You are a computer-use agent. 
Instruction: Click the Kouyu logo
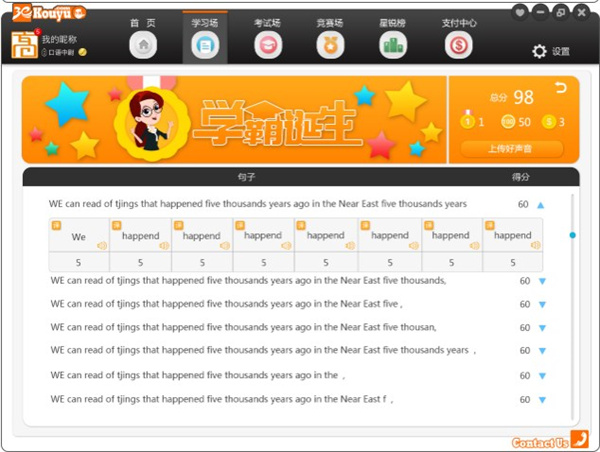coord(49,13)
